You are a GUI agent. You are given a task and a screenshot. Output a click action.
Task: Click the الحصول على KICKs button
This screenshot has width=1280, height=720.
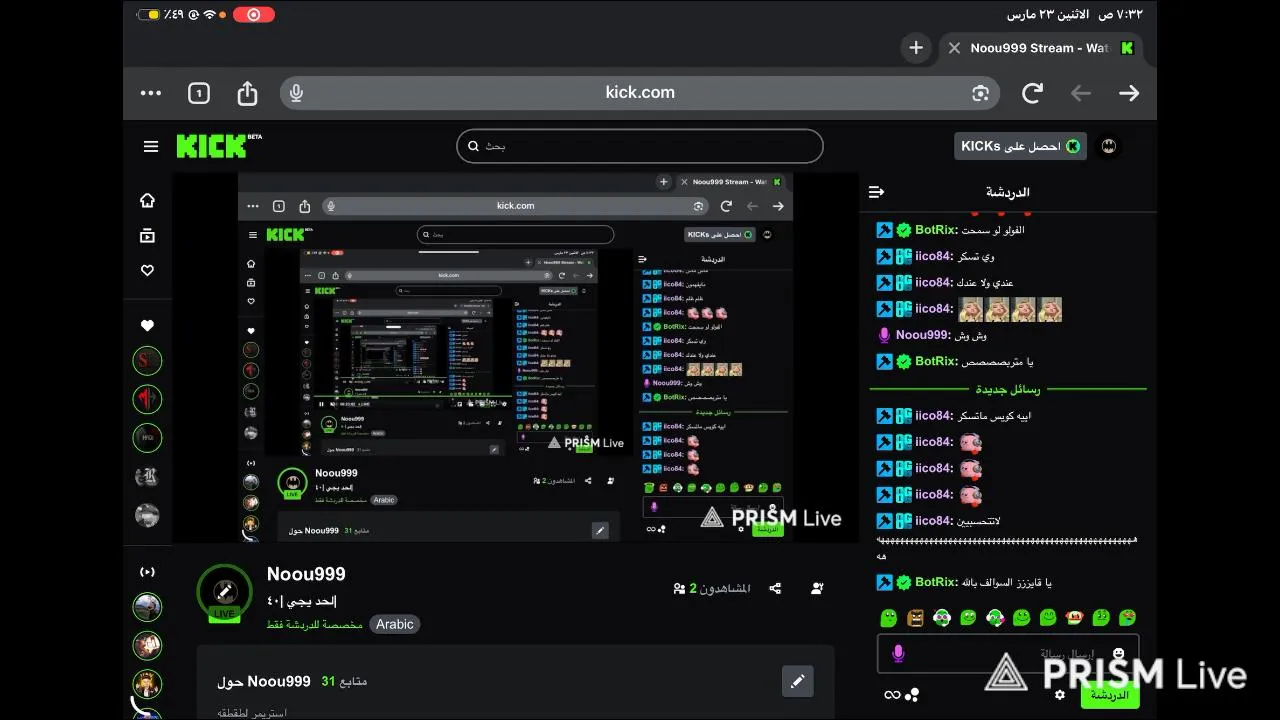point(1020,146)
